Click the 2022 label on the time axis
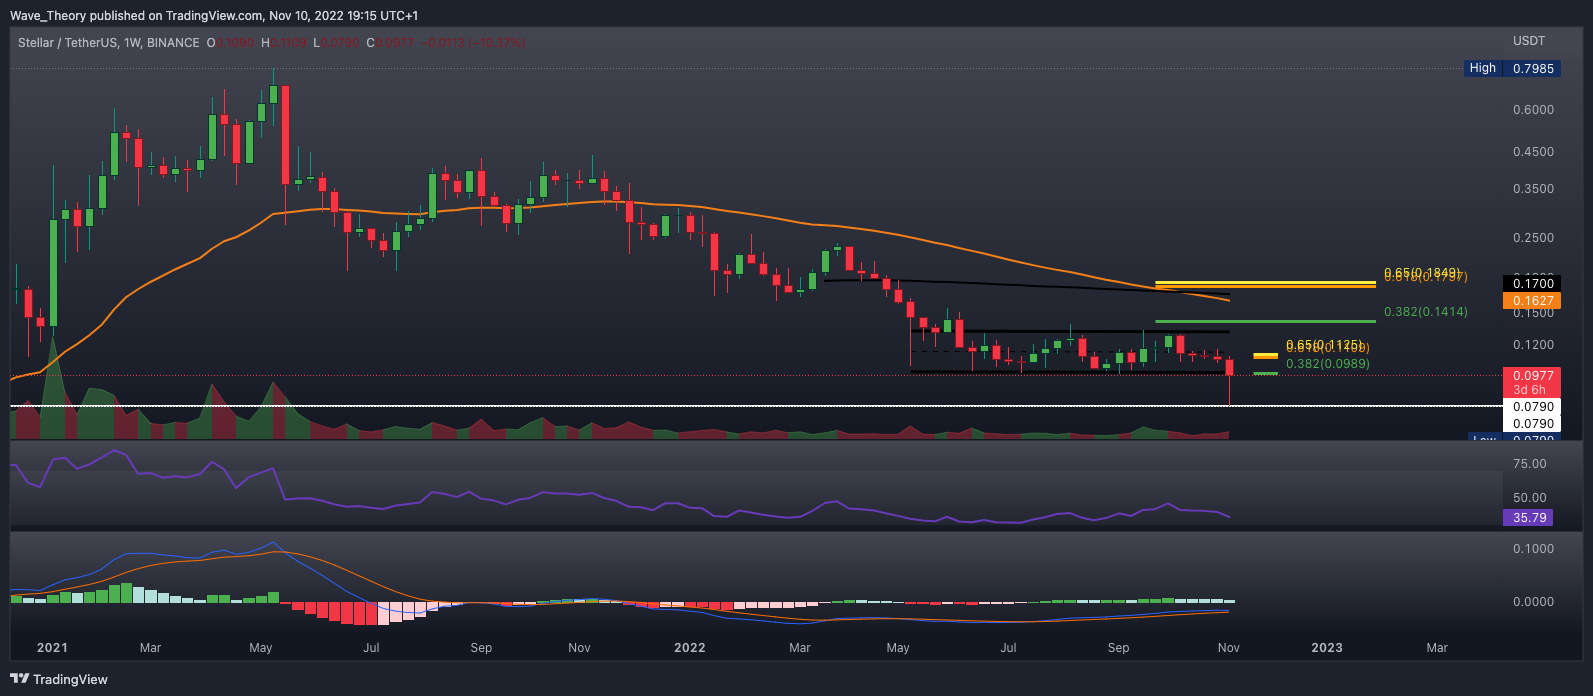The height and width of the screenshot is (696, 1593). click(x=689, y=648)
